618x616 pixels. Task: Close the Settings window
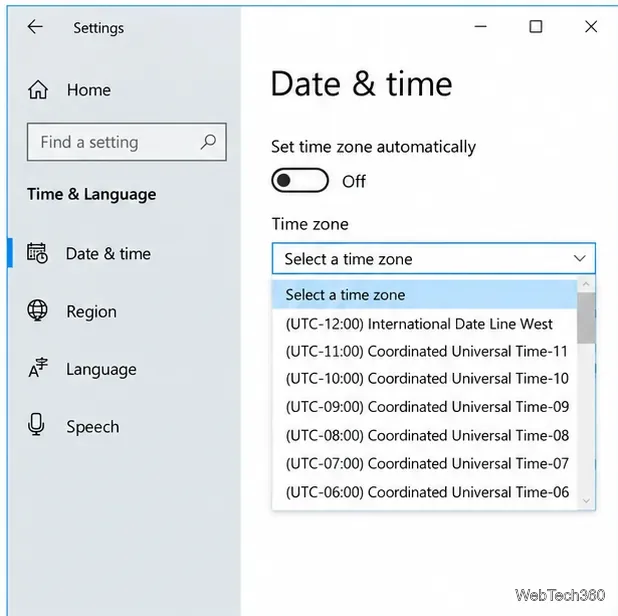coord(591,27)
